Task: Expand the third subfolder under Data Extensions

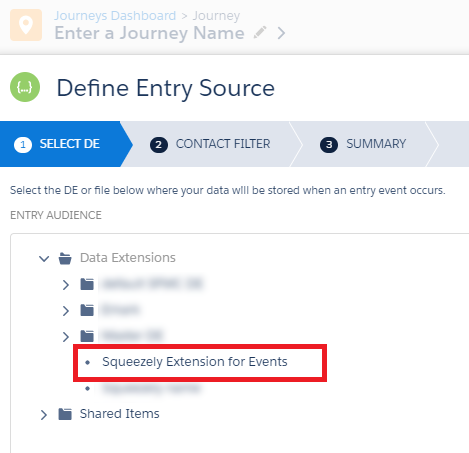Action: point(66,336)
